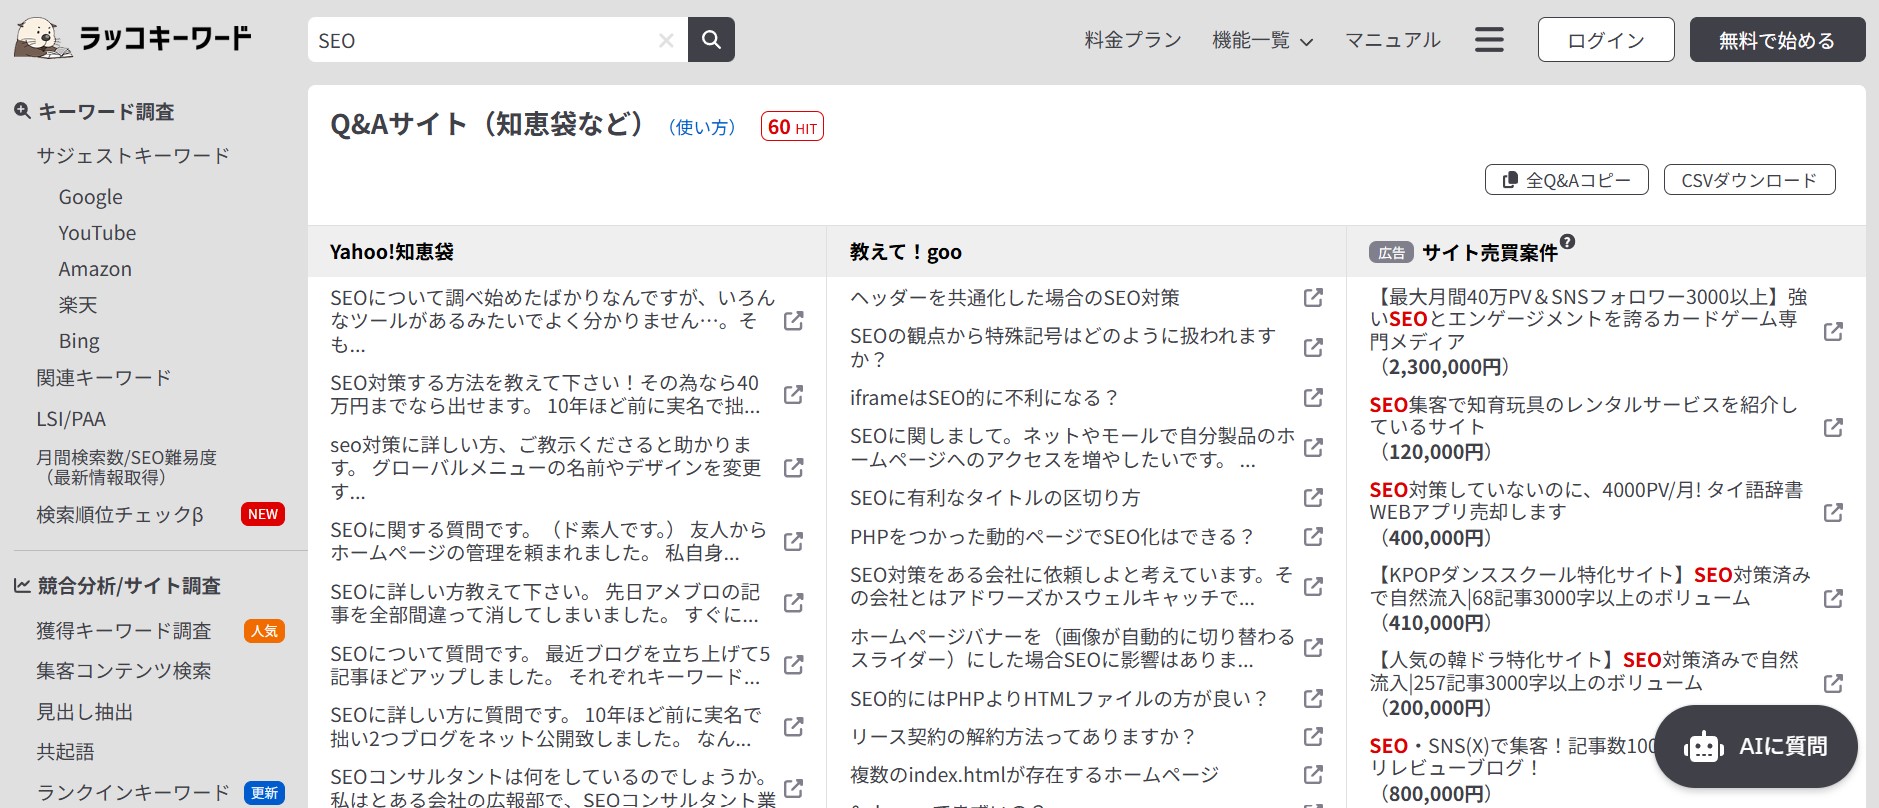The width and height of the screenshot is (1879, 808).
Task: Open external link for 'リース契約の解約方法' question
Action: pyautogui.click(x=1313, y=736)
